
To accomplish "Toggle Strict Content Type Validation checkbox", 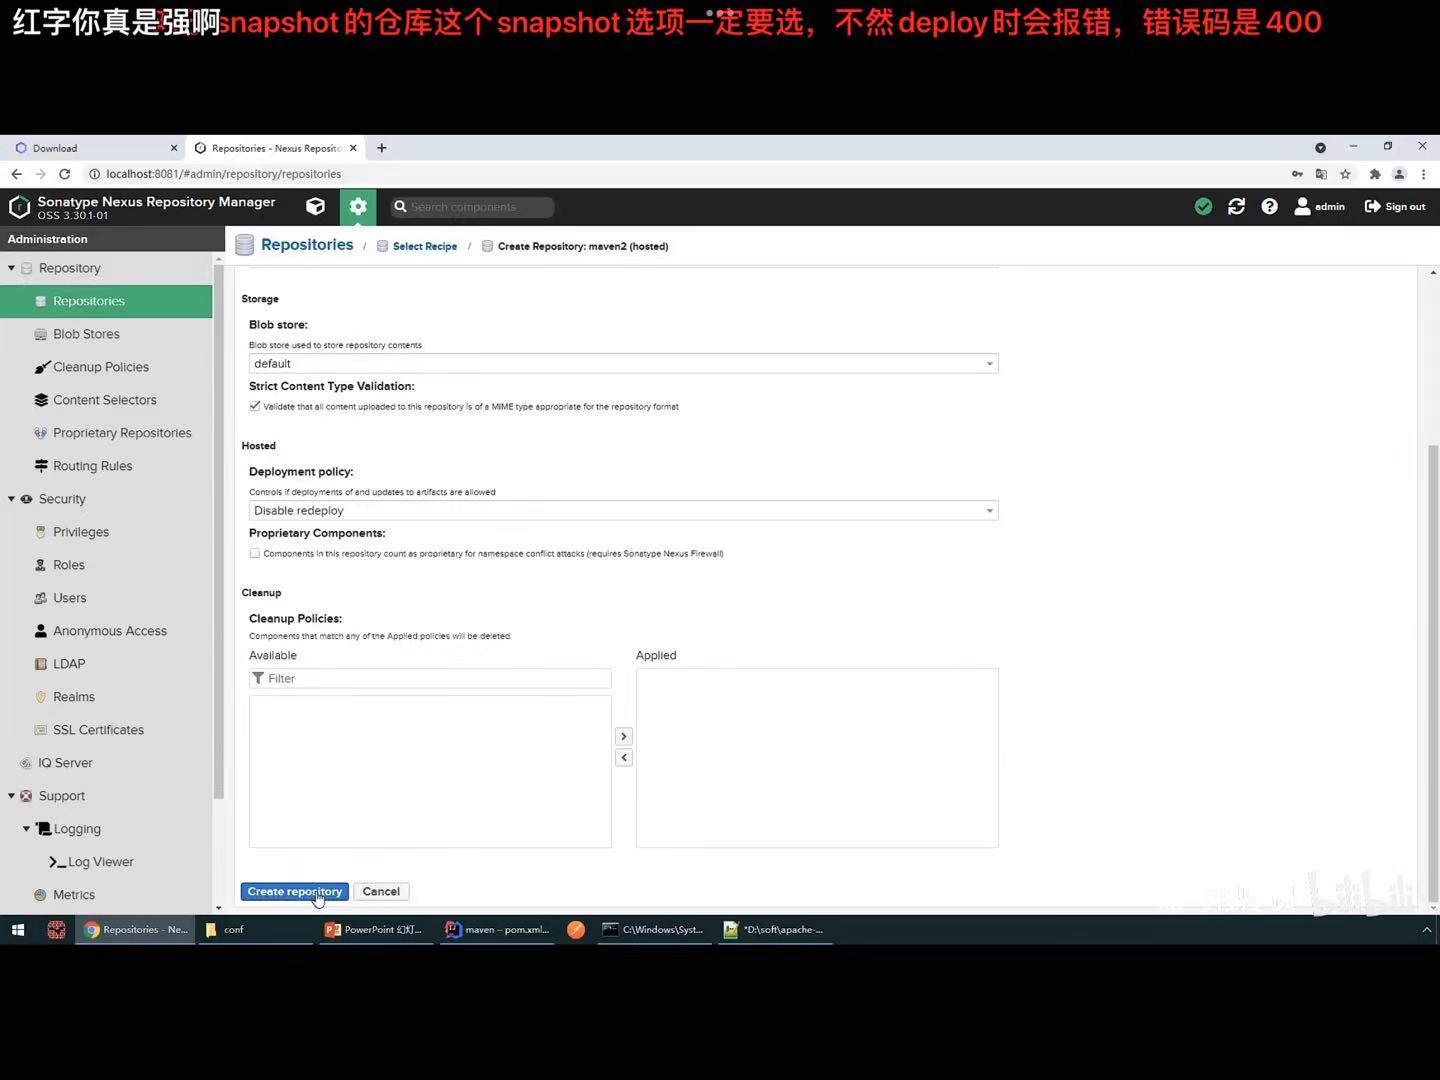I will pyautogui.click(x=255, y=406).
